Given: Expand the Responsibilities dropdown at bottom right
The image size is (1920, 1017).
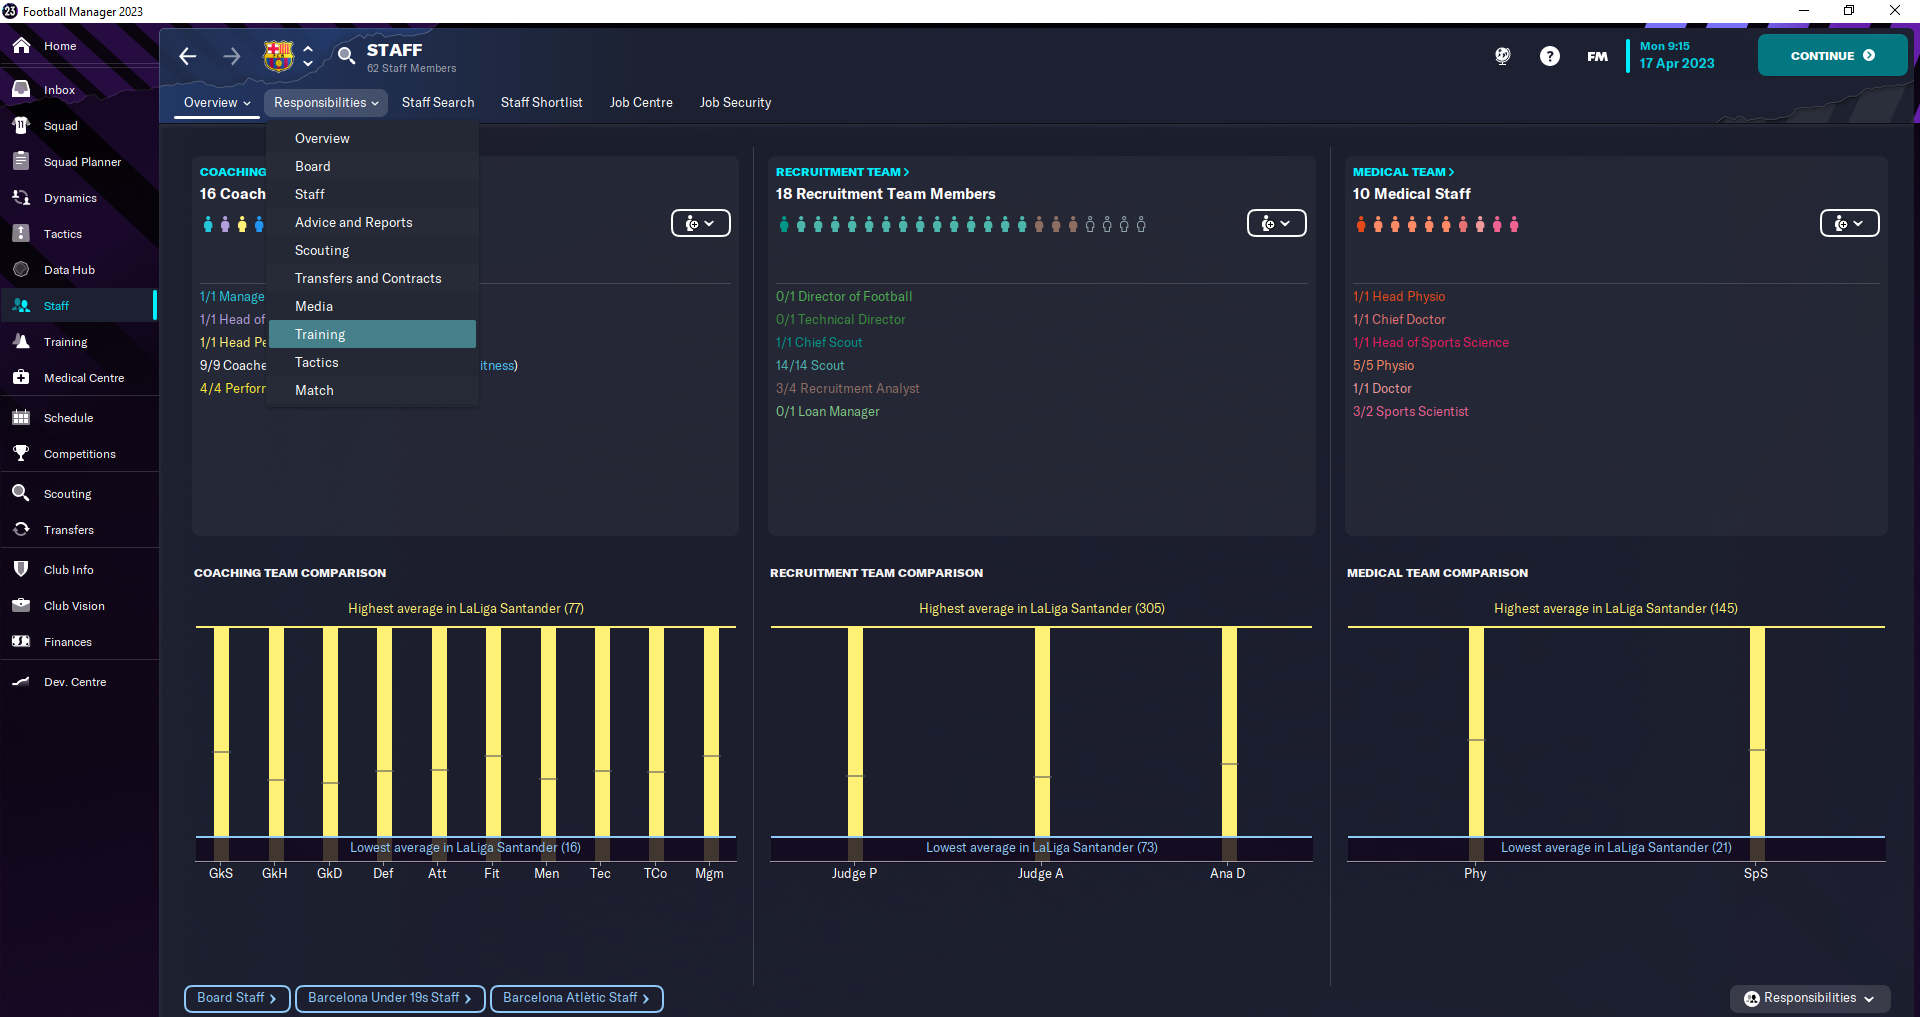Looking at the screenshot, I should click(x=1810, y=998).
